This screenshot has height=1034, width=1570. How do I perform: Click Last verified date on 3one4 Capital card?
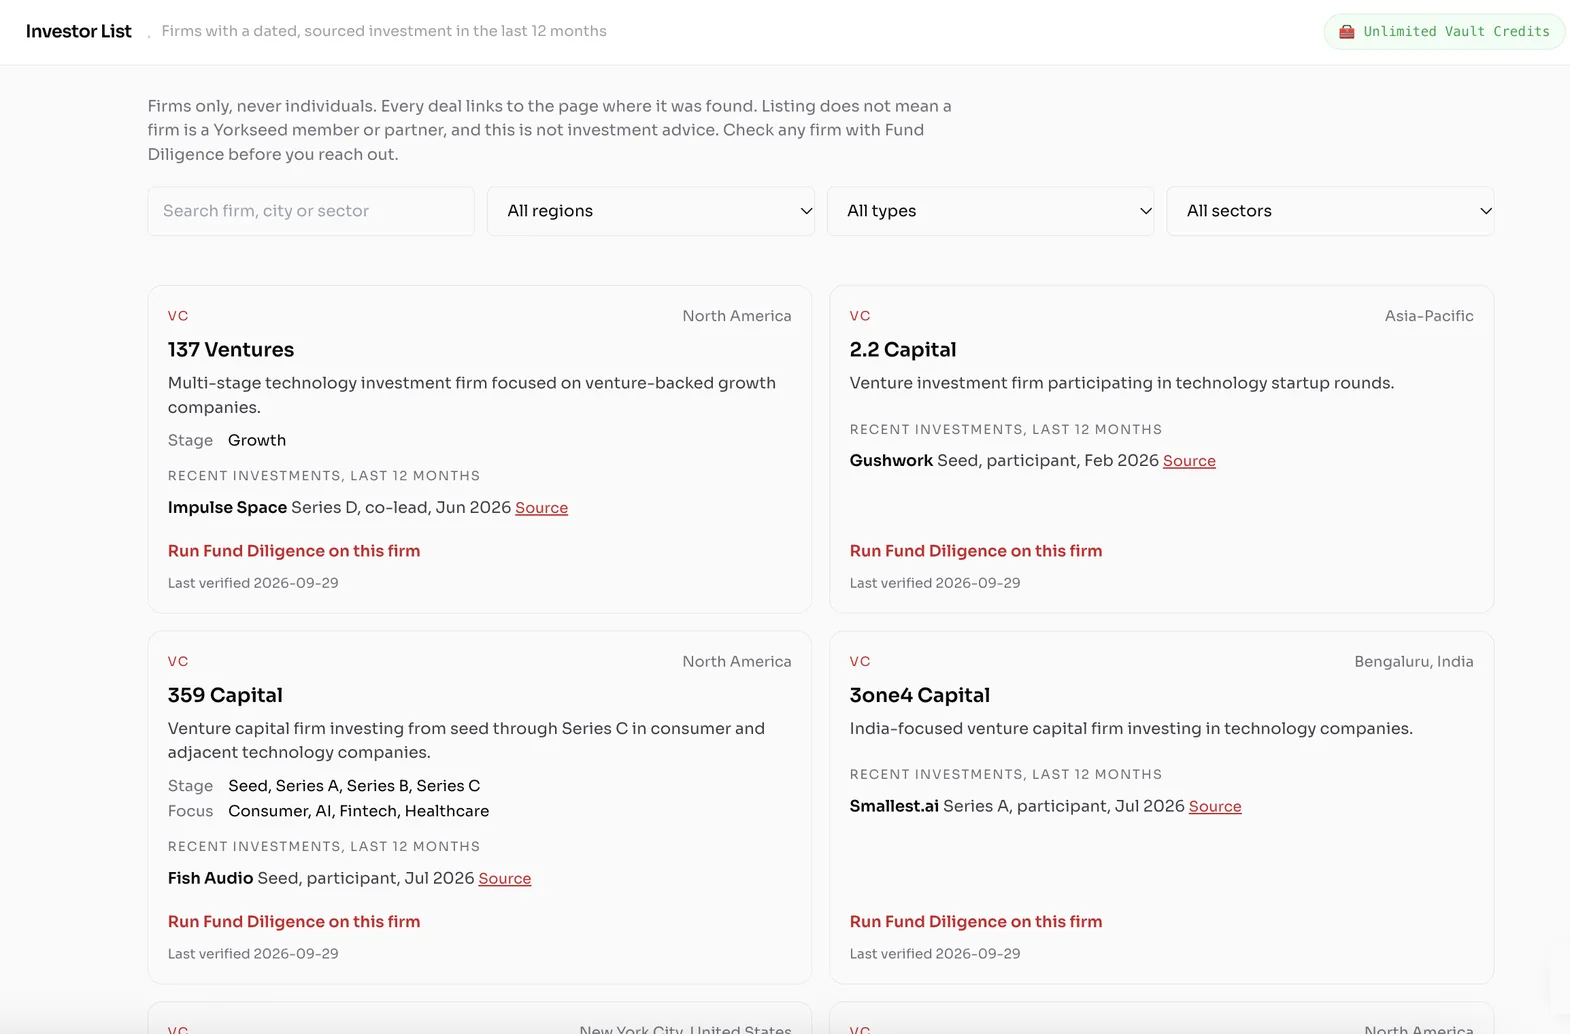935,954
